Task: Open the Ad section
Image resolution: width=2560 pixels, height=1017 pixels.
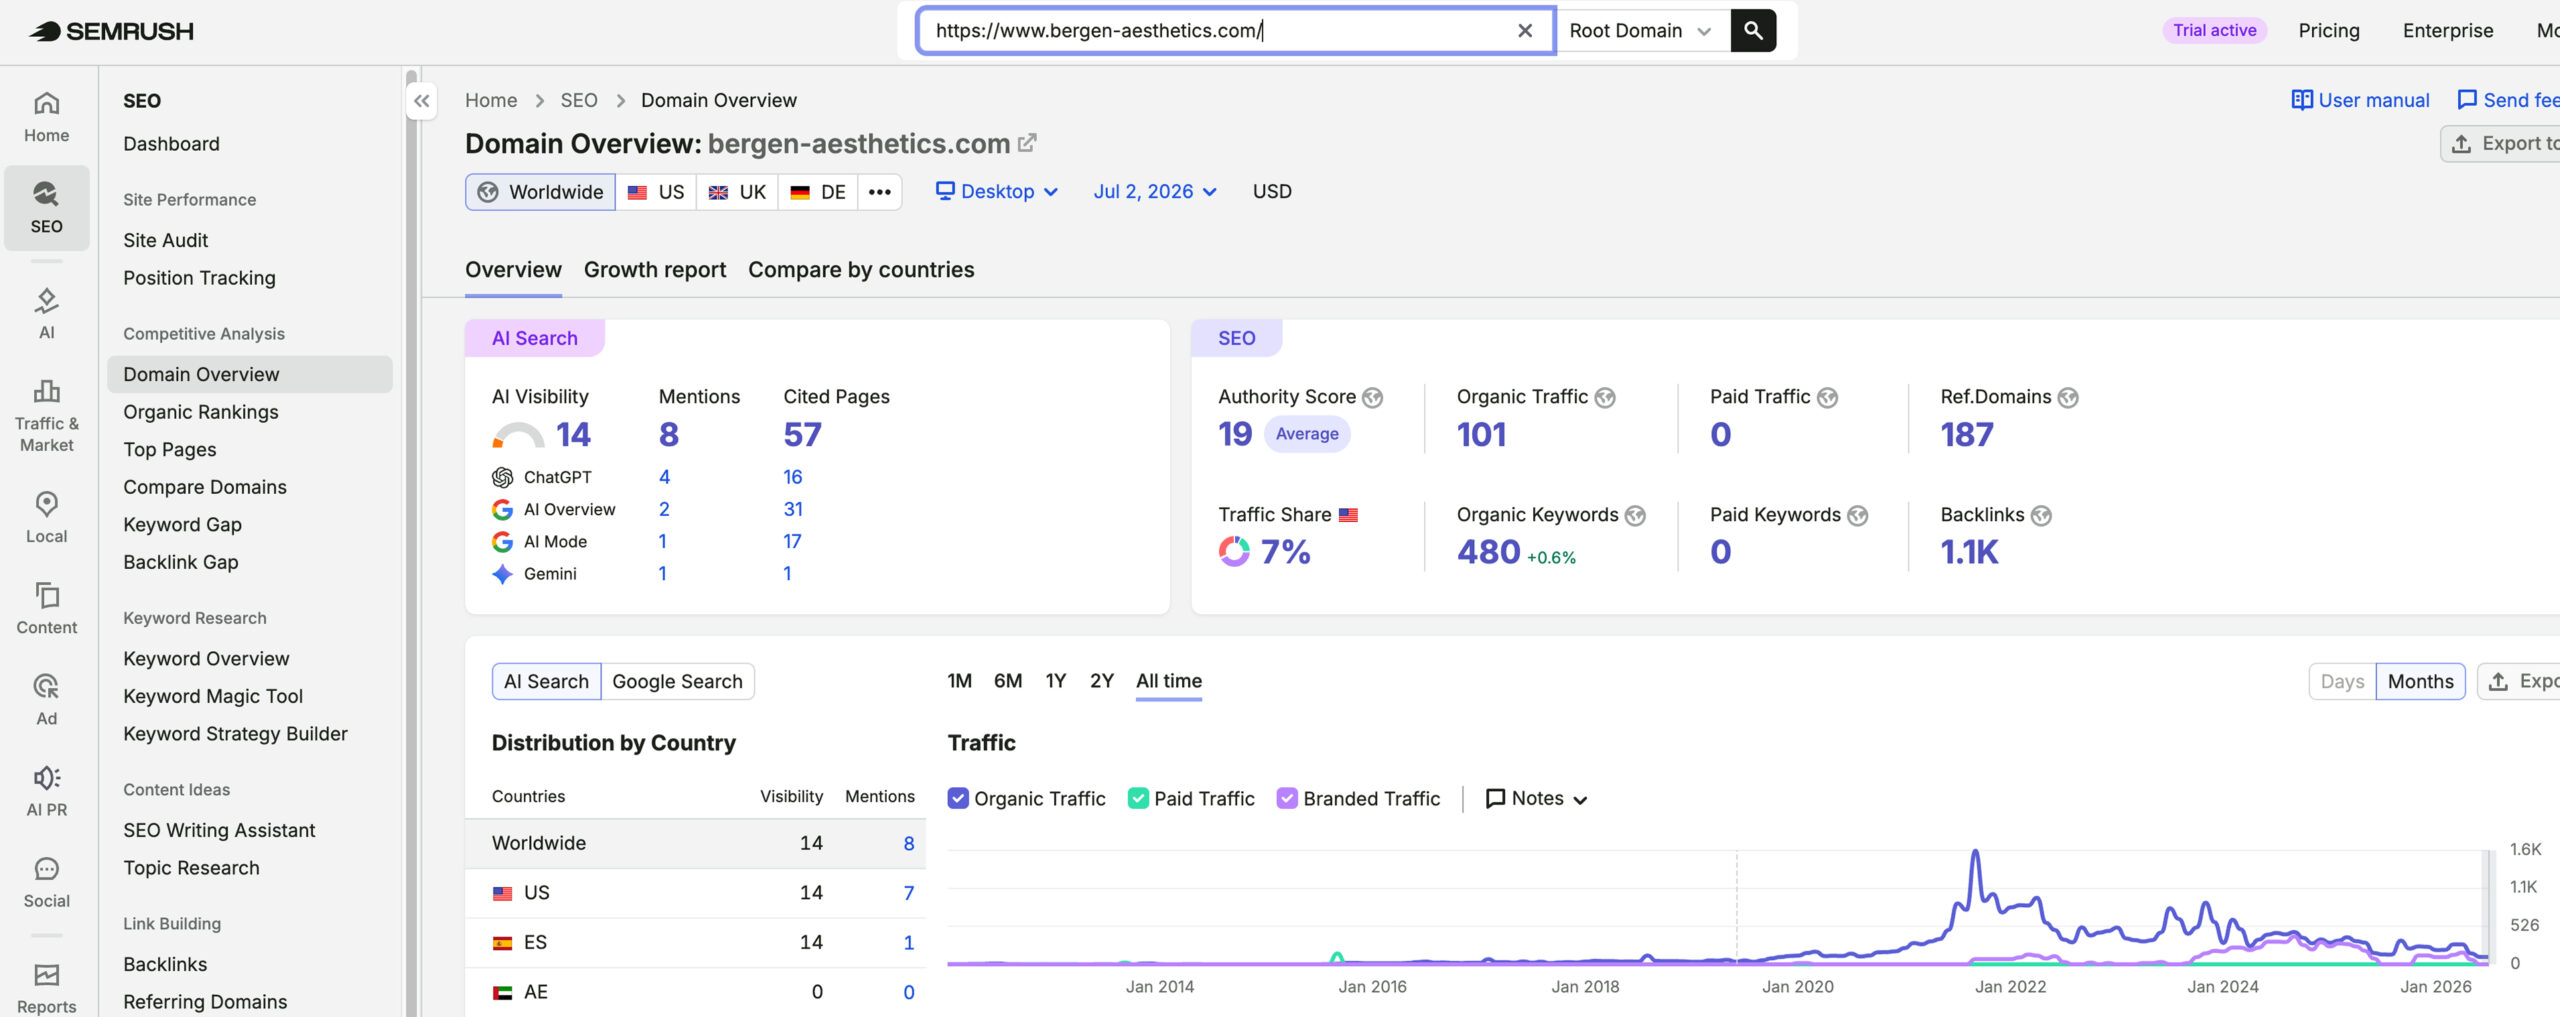Action: tap(46, 700)
